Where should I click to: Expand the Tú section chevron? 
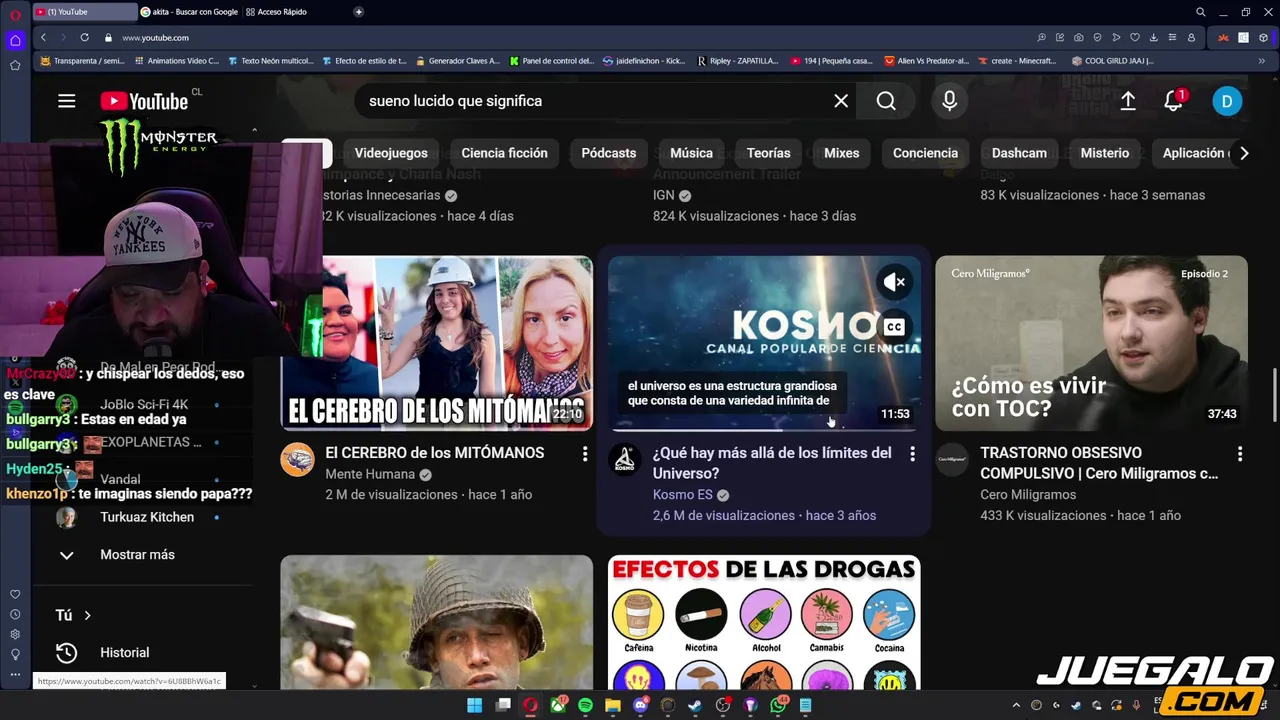point(88,616)
